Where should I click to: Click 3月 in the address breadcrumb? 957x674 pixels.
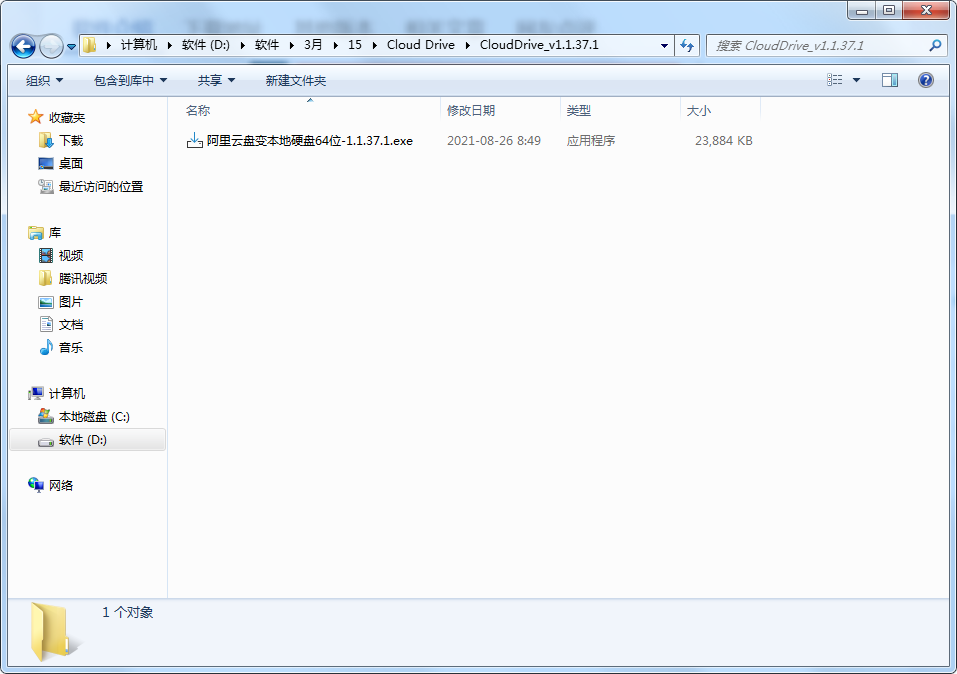(x=313, y=45)
